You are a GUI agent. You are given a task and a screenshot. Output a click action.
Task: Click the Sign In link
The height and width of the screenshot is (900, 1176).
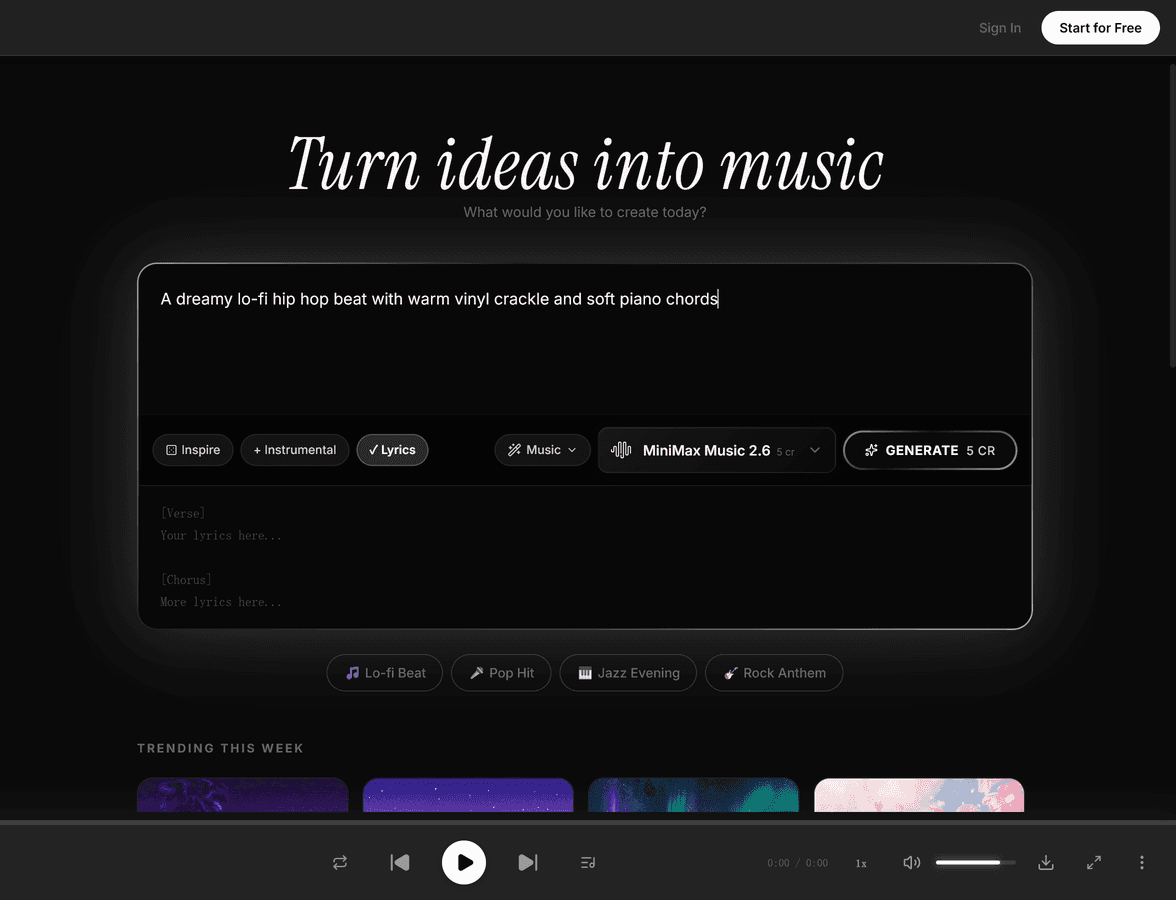click(1000, 28)
